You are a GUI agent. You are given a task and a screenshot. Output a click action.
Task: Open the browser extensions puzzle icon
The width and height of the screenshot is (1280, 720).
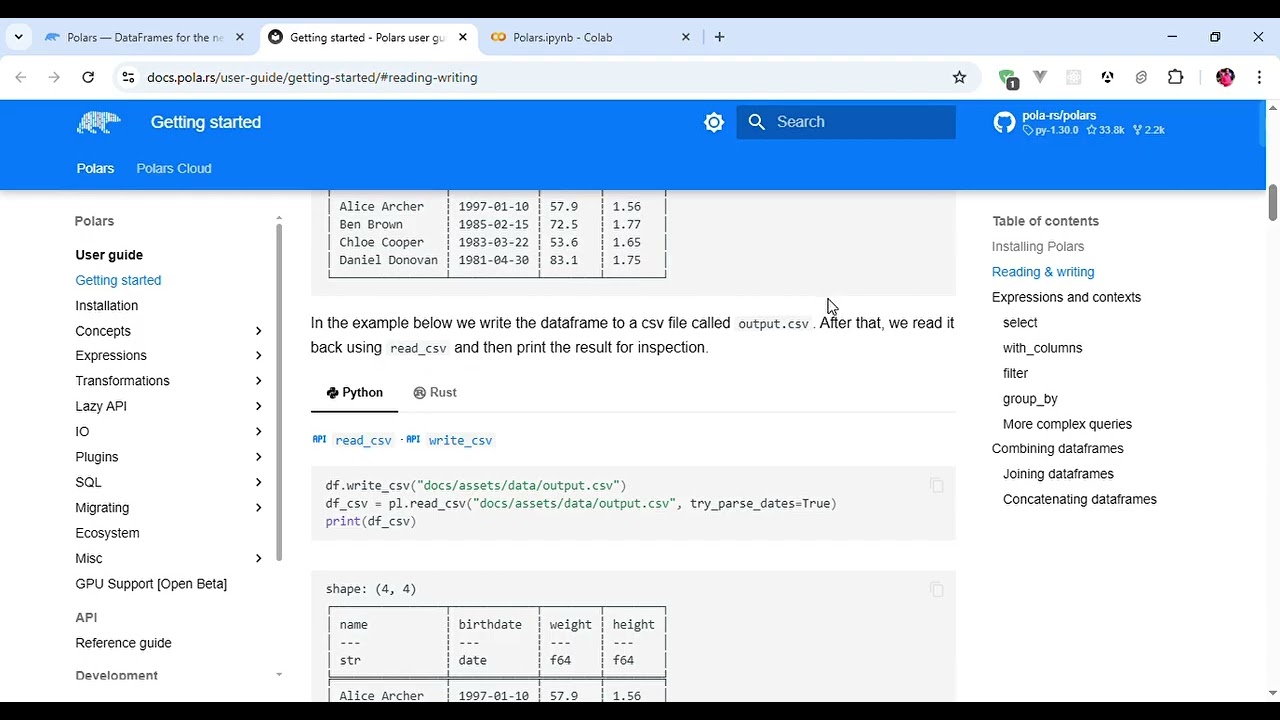click(x=1175, y=77)
